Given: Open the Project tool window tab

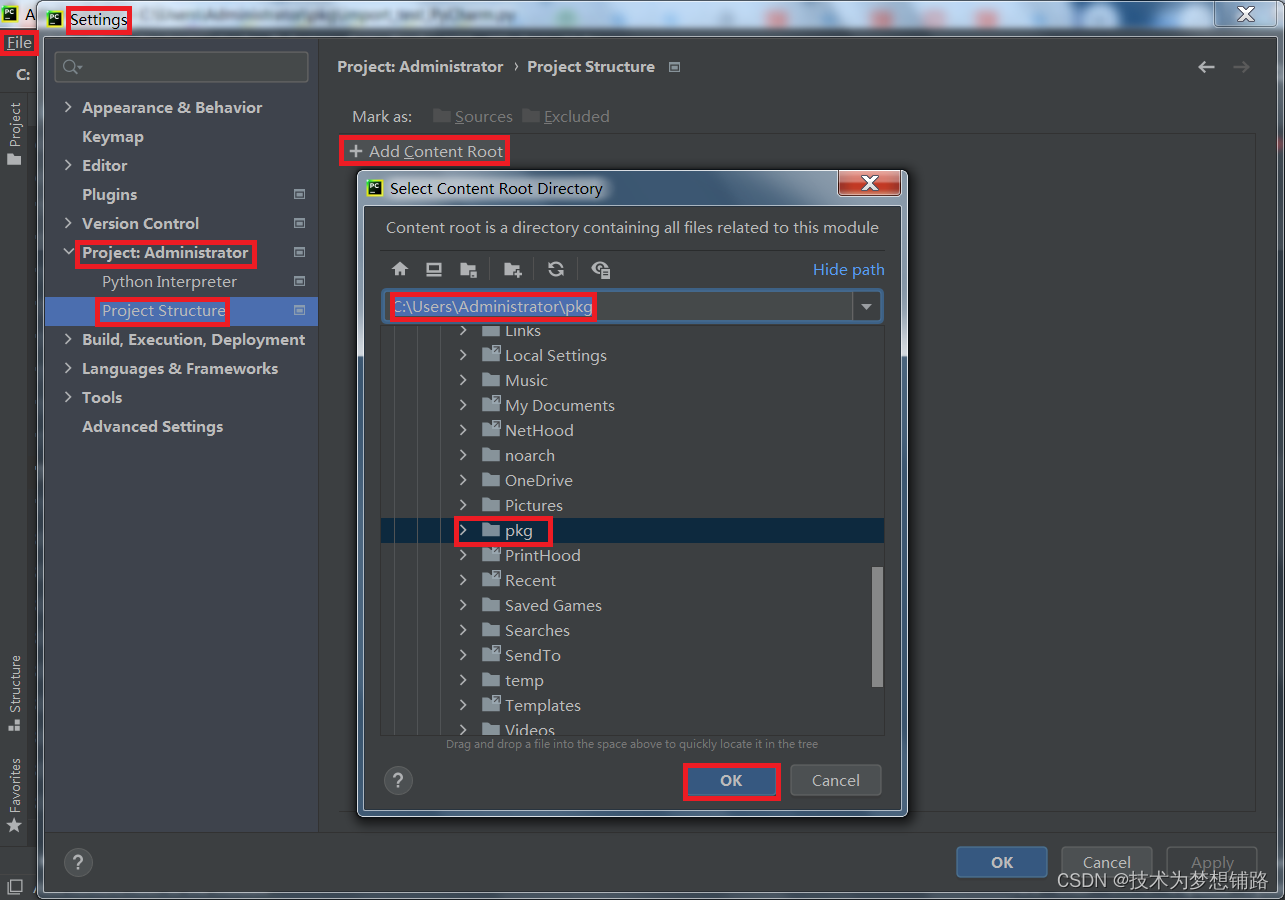Looking at the screenshot, I should click(14, 133).
